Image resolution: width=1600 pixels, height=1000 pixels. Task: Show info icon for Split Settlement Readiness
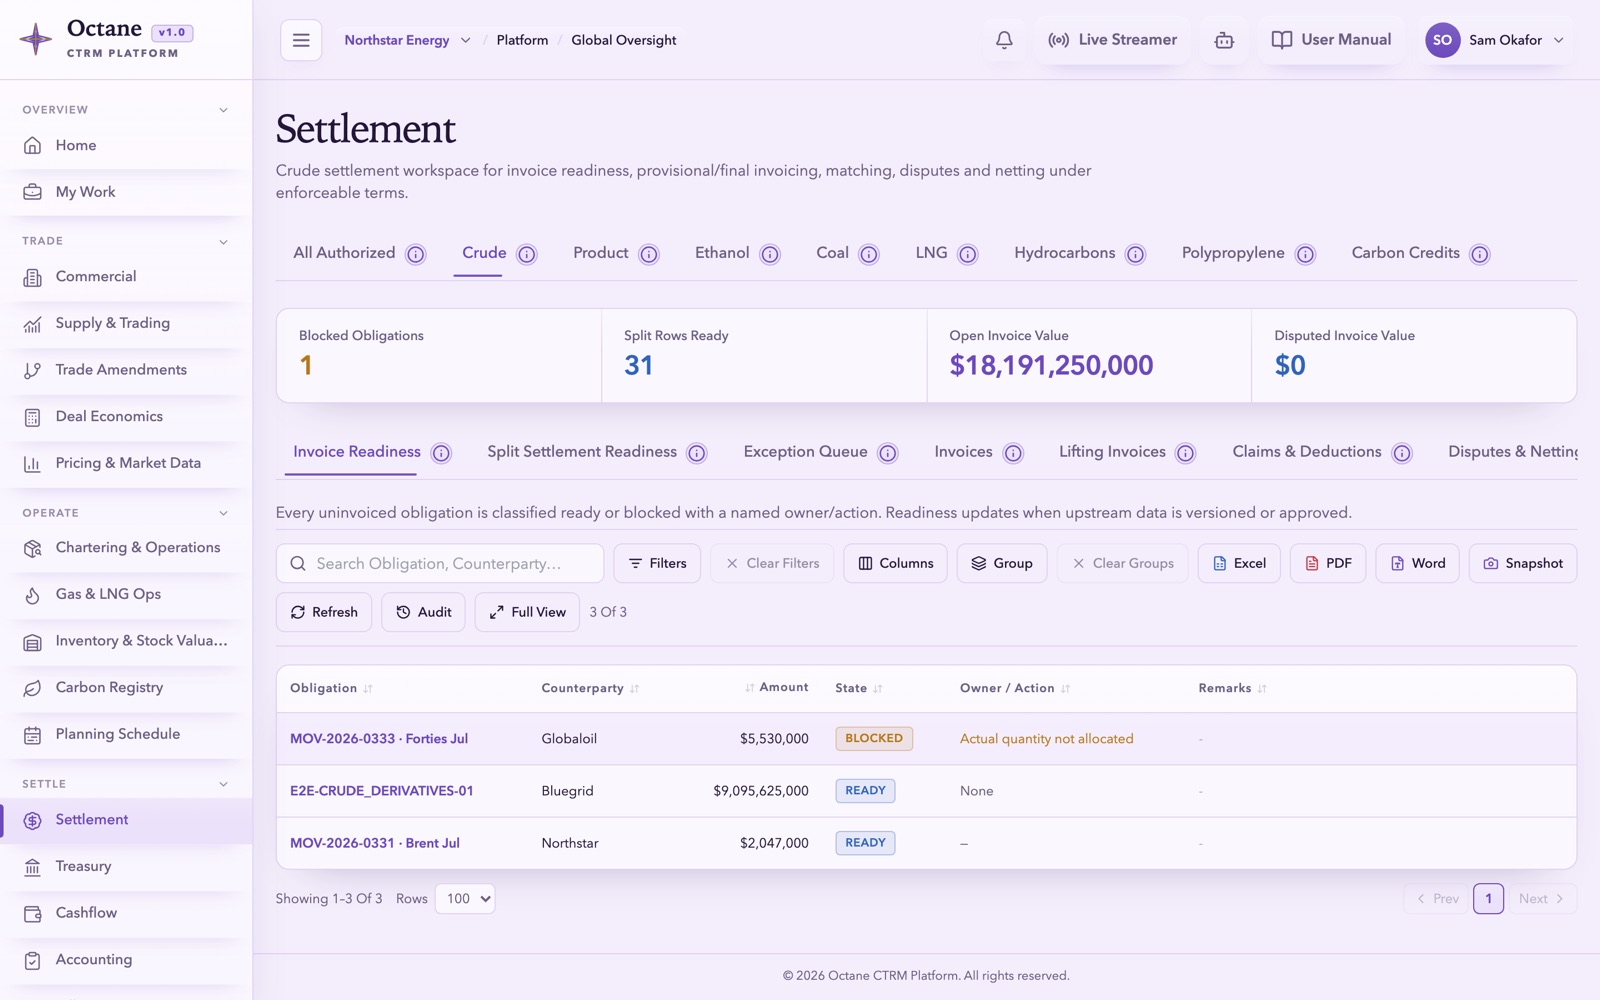point(697,453)
